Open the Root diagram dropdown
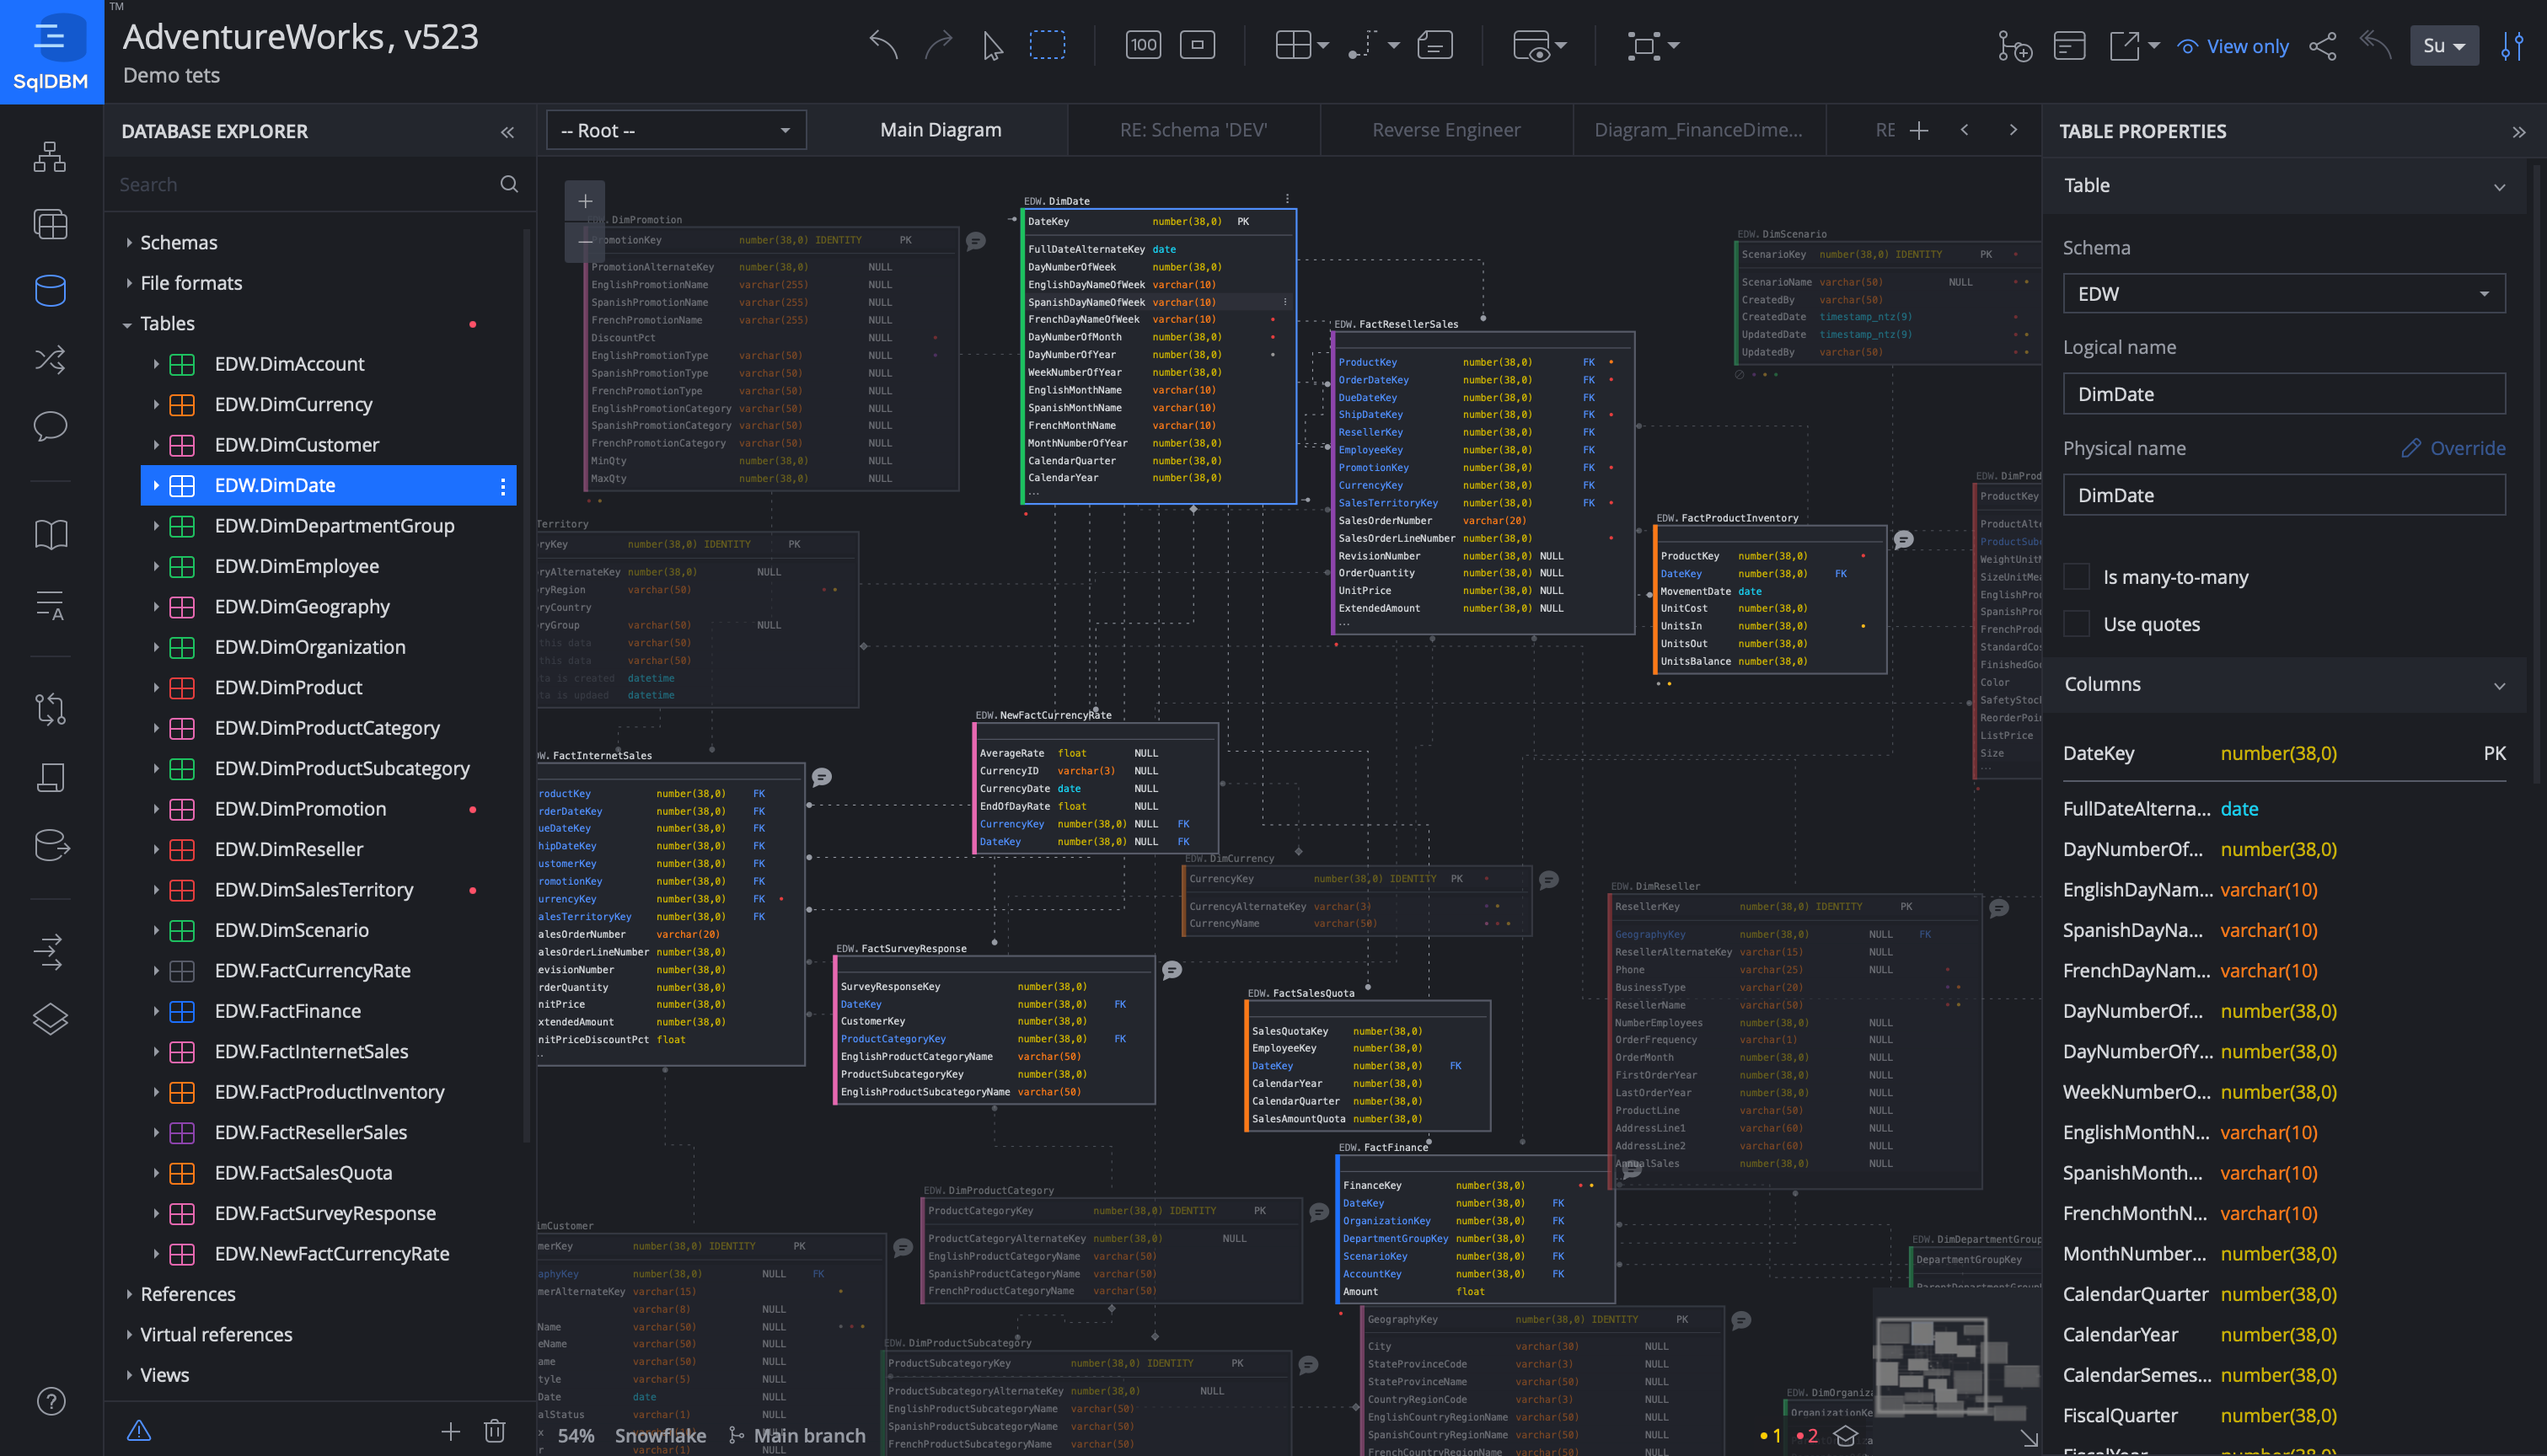 [676, 130]
